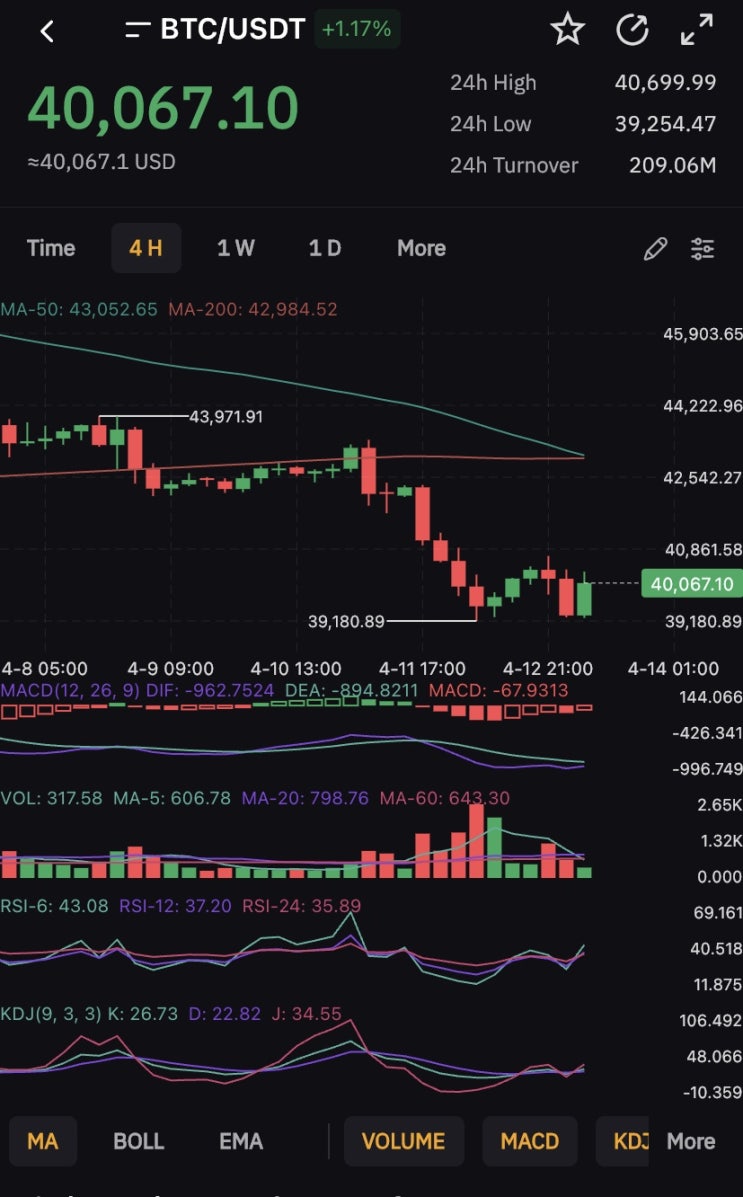Open BTC/USDT pair selector
The width and height of the screenshot is (743, 1197).
pos(233,30)
